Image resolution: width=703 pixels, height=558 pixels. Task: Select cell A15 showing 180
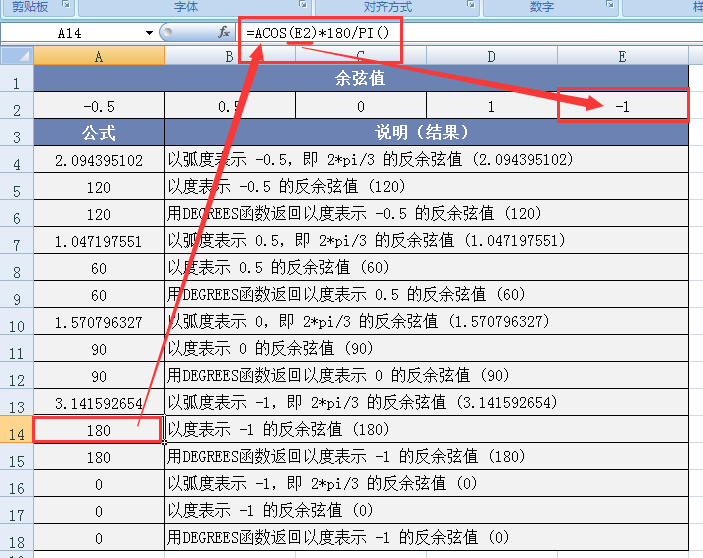(x=99, y=456)
